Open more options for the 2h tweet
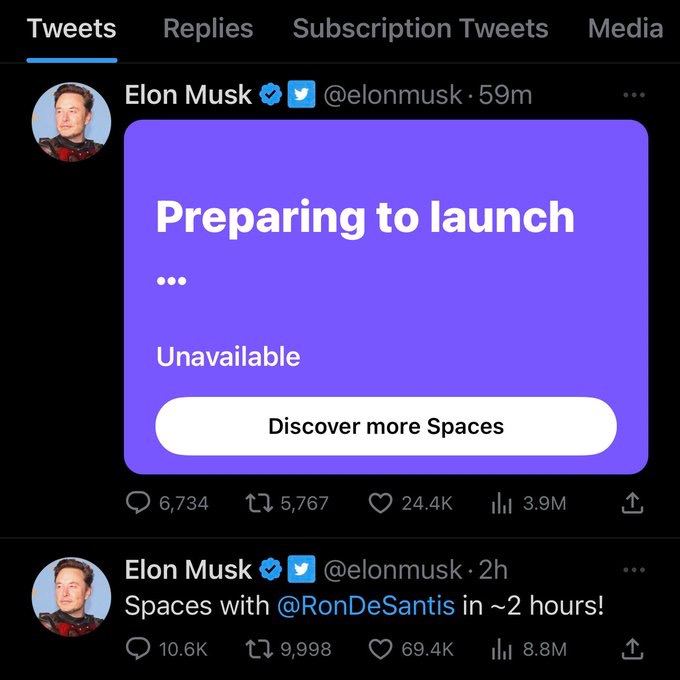Image resolution: width=680 pixels, height=680 pixels. coord(634,569)
